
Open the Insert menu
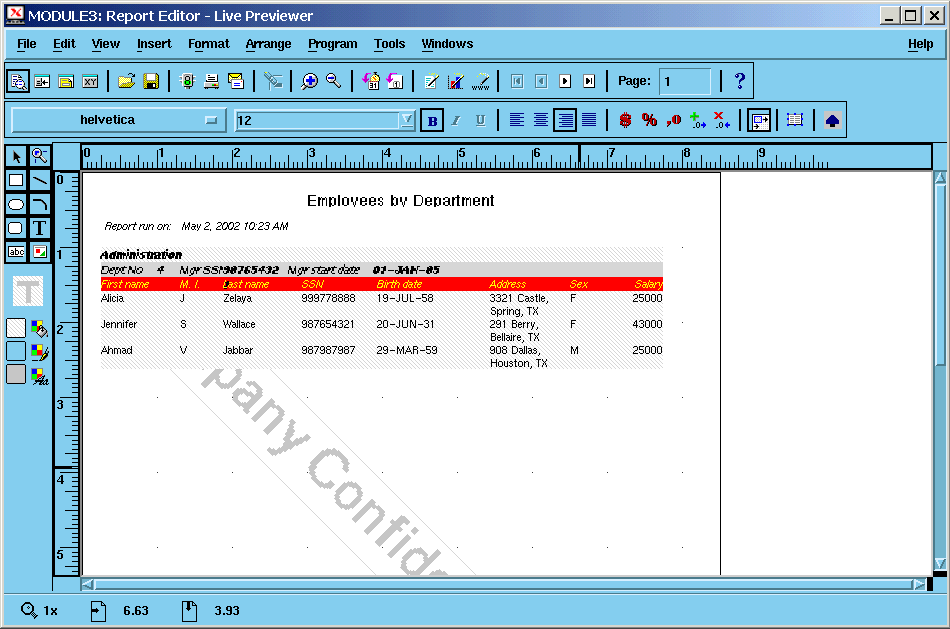tap(154, 44)
